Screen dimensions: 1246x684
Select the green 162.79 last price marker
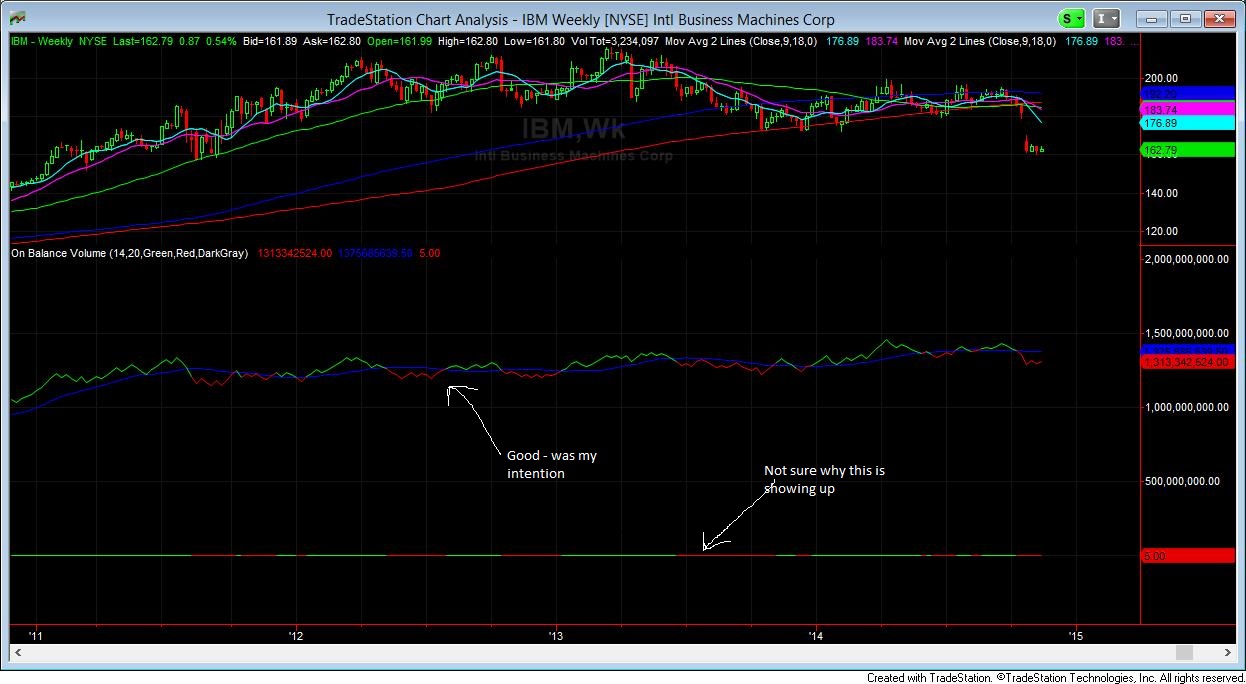(1188, 150)
